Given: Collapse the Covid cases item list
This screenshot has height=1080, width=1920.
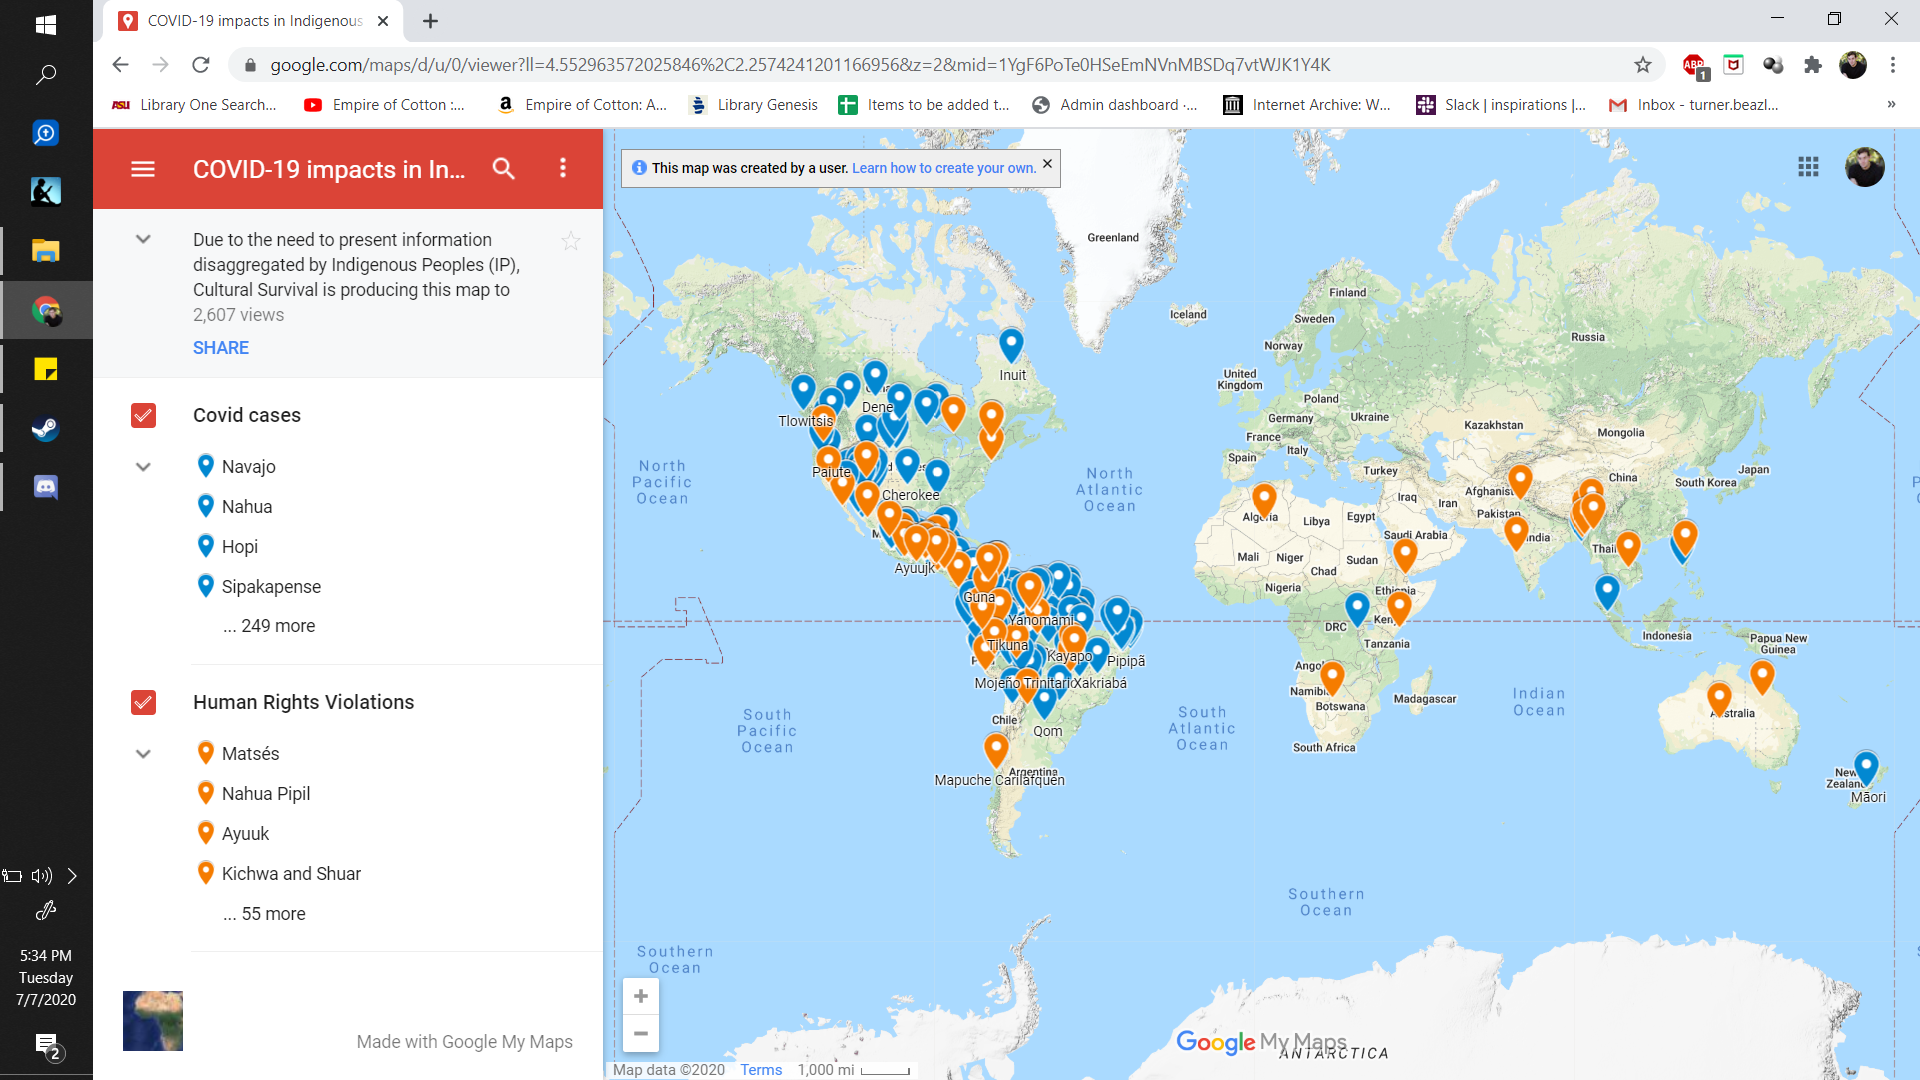Looking at the screenshot, I should [x=143, y=467].
